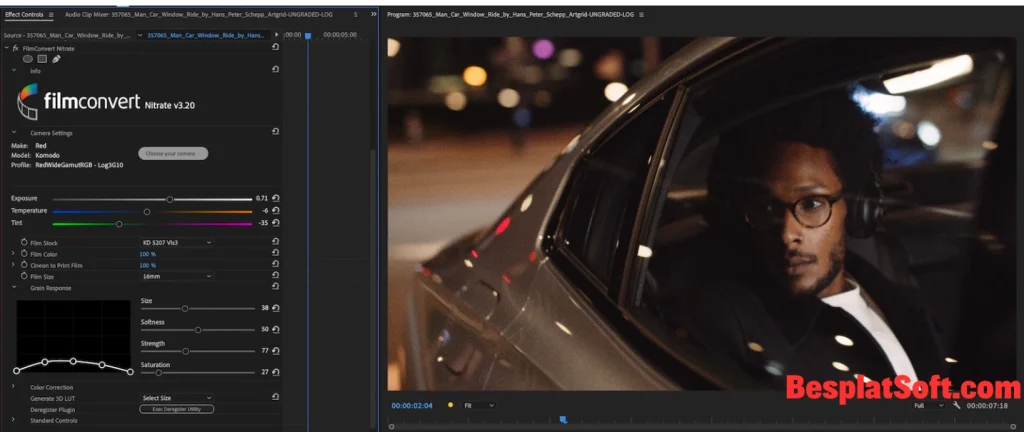Select the pen mask tool
Image resolution: width=1024 pixels, height=432 pixels.
(x=57, y=59)
